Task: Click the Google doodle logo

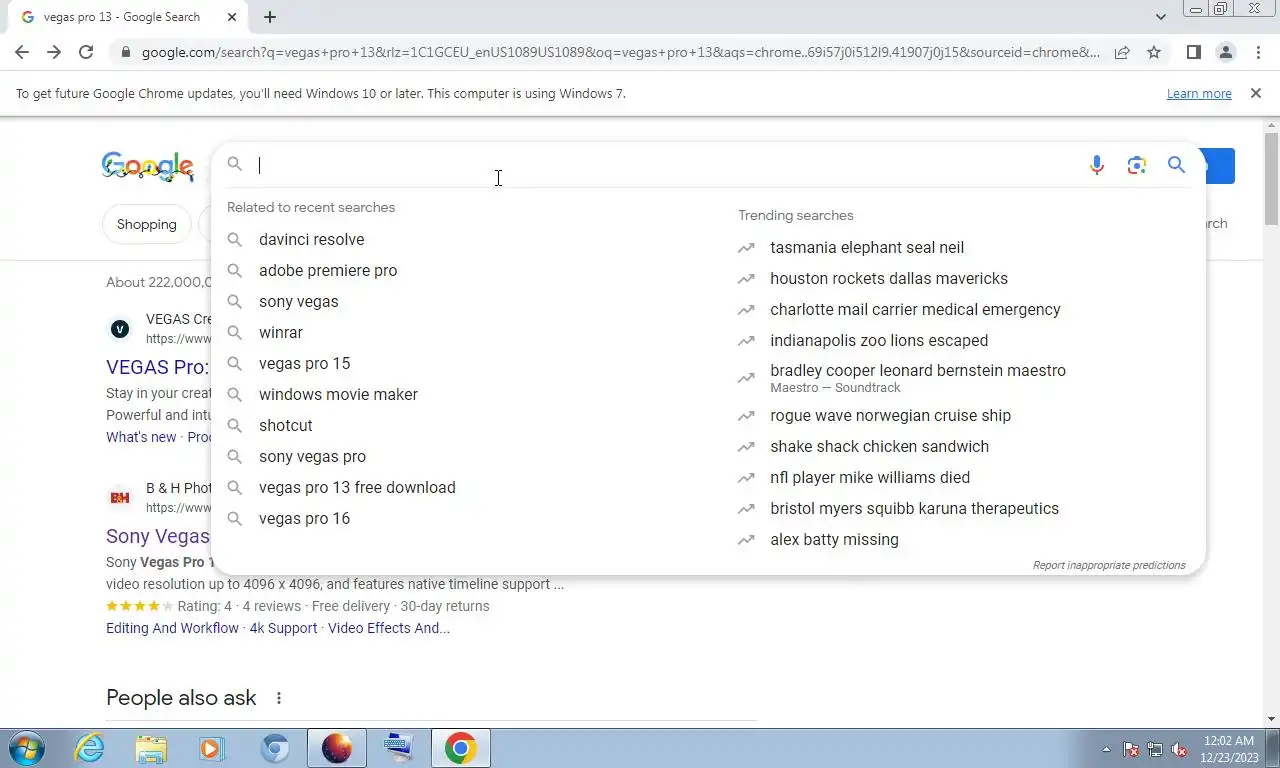Action: pyautogui.click(x=148, y=167)
